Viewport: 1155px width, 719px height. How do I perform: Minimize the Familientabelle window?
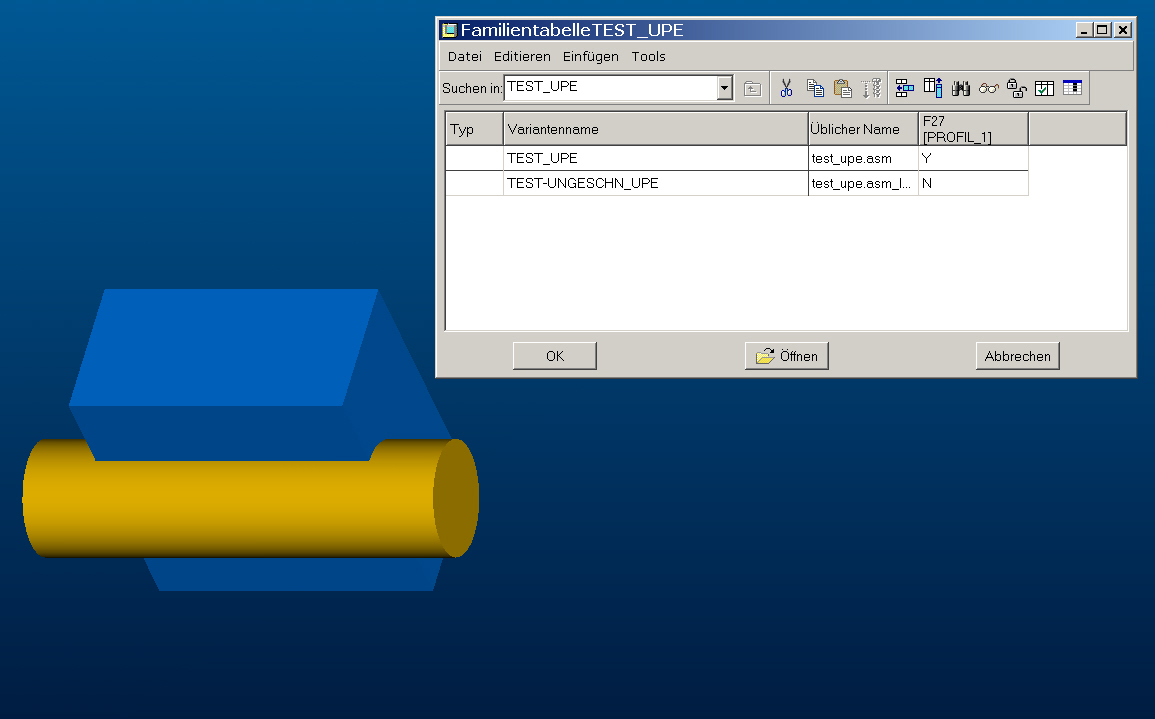coord(1084,30)
